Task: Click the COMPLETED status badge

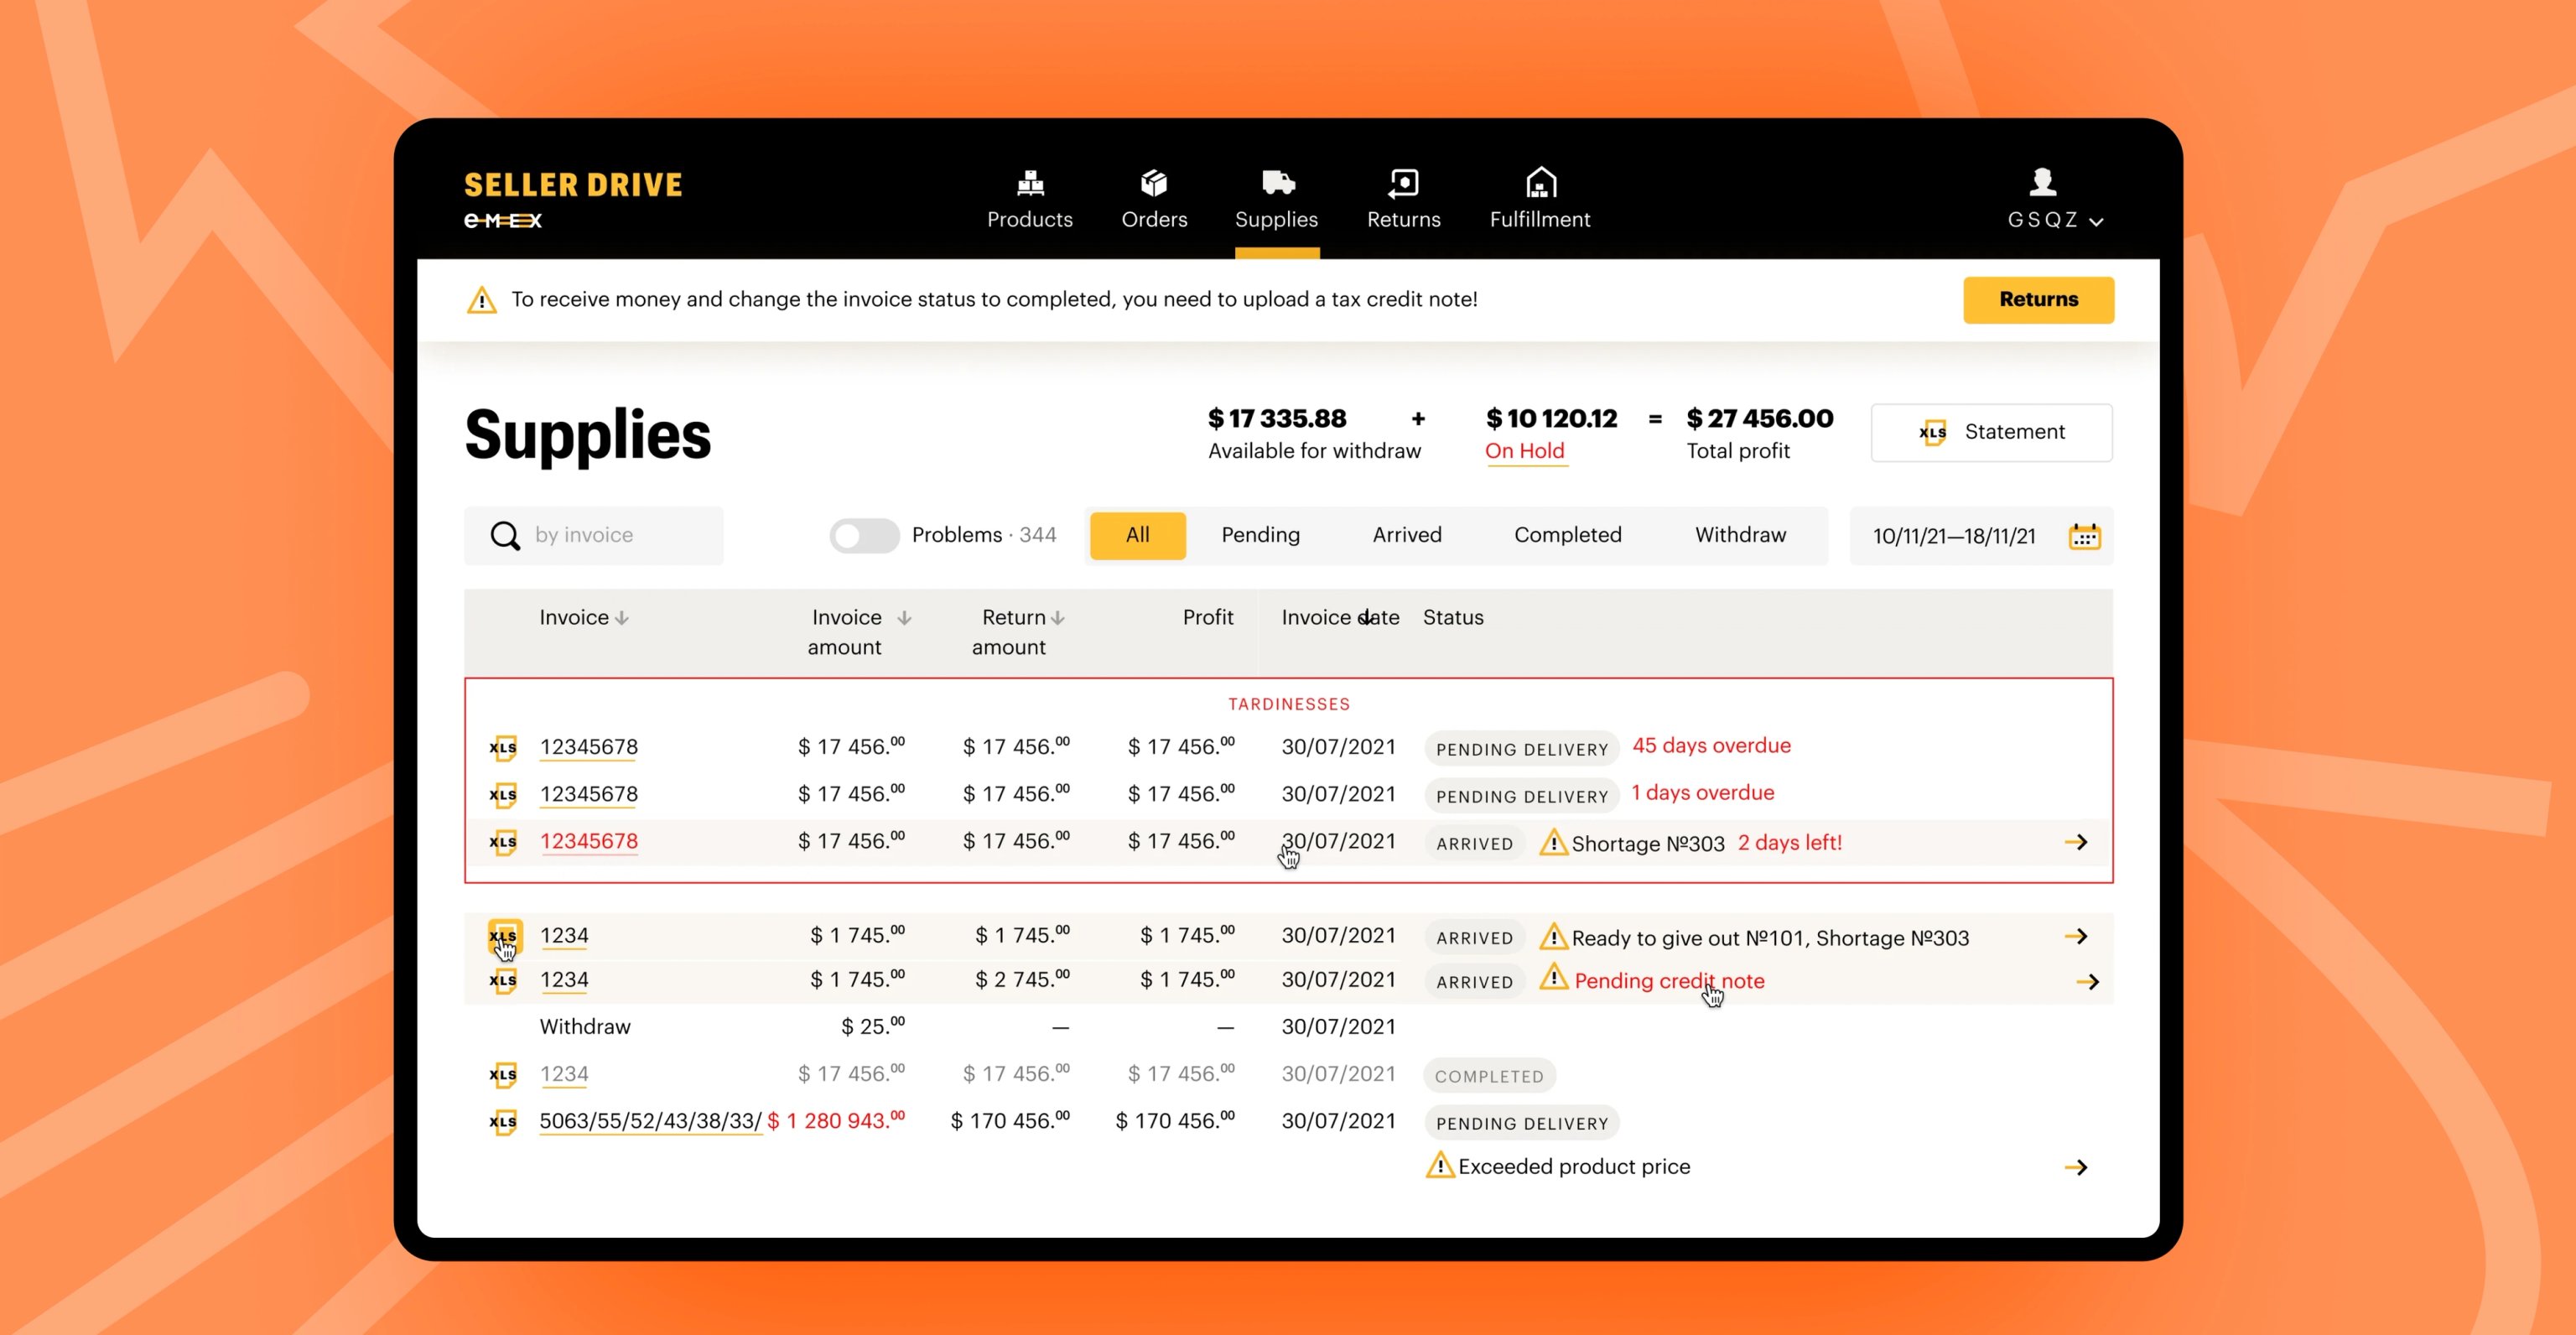Action: coord(1489,1076)
